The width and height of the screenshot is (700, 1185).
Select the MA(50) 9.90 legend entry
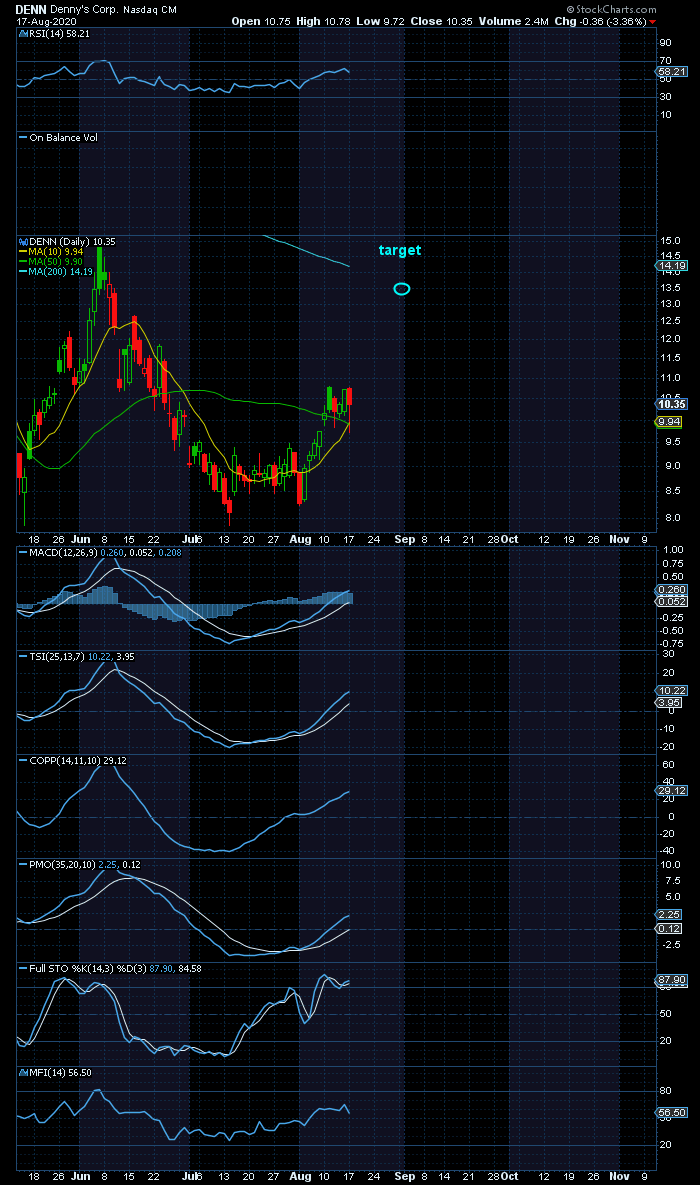pyautogui.click(x=50, y=261)
